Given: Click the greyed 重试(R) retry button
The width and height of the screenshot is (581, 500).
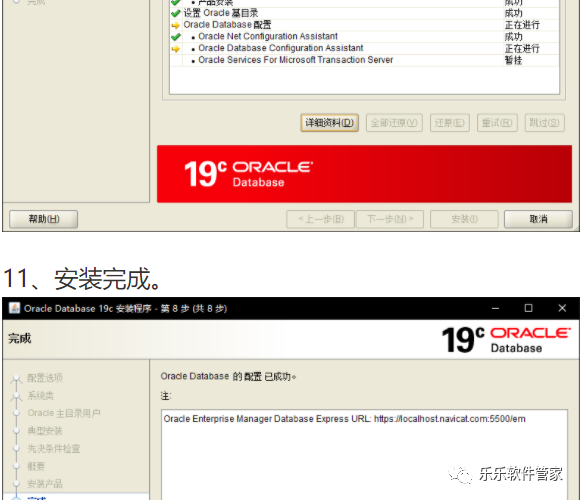Looking at the screenshot, I should point(497,123).
